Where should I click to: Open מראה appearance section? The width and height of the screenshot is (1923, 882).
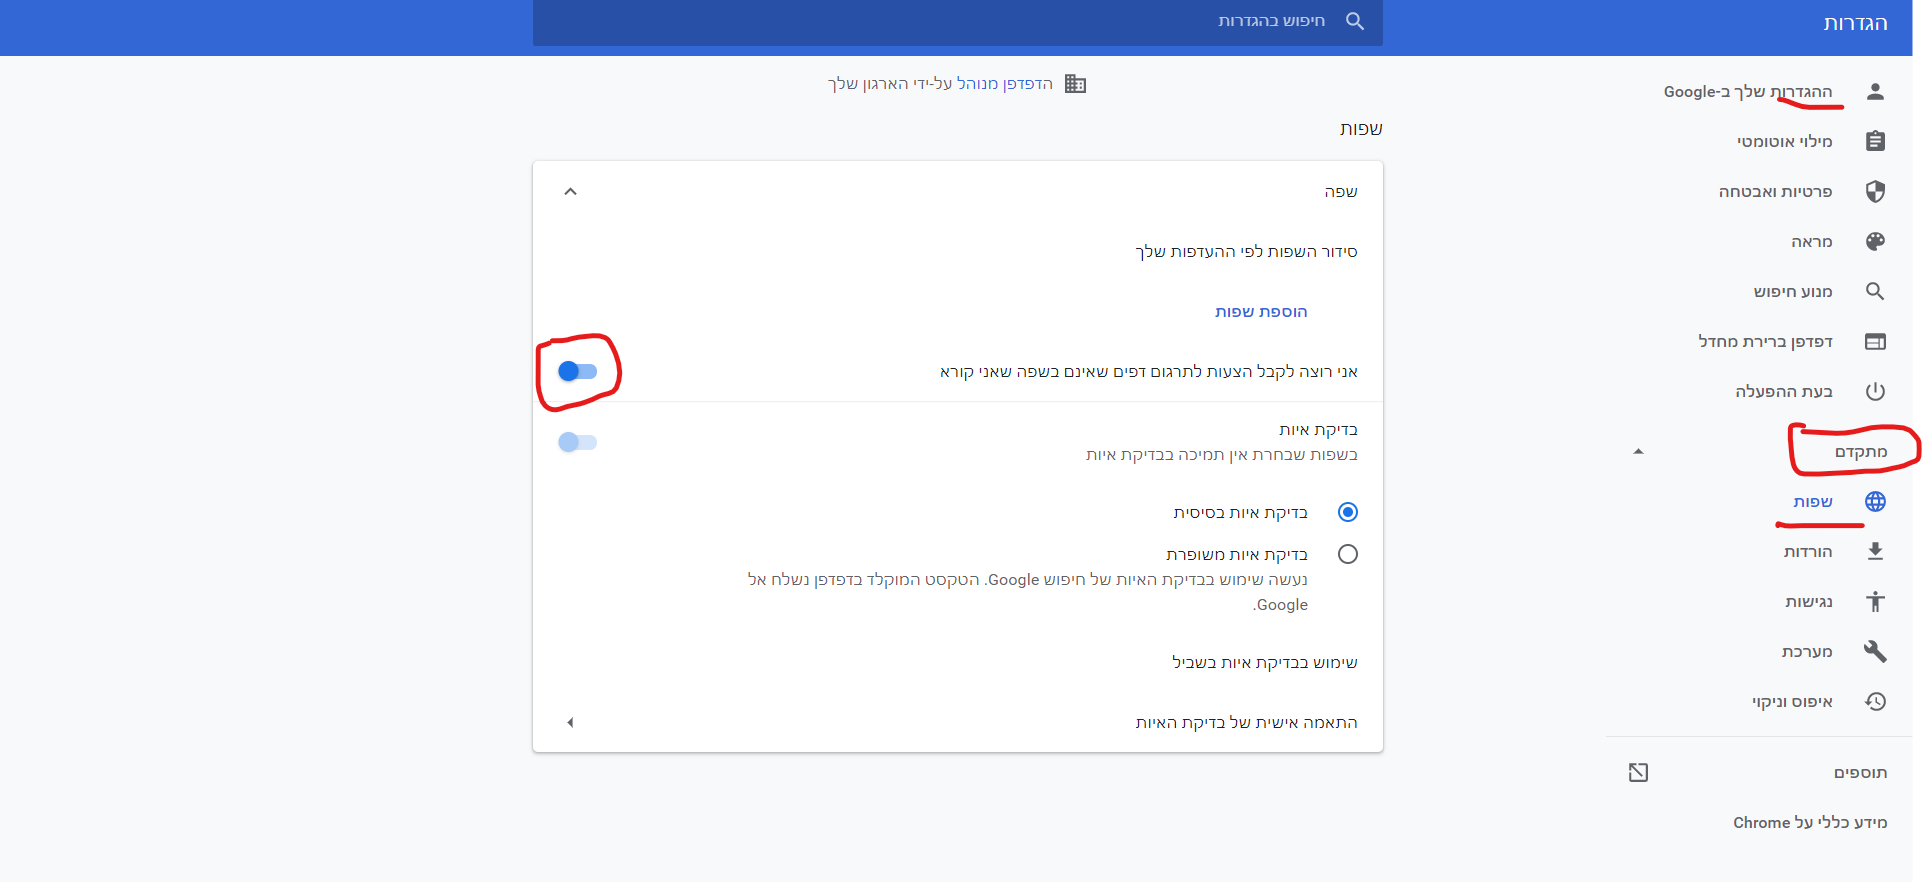pos(1812,242)
